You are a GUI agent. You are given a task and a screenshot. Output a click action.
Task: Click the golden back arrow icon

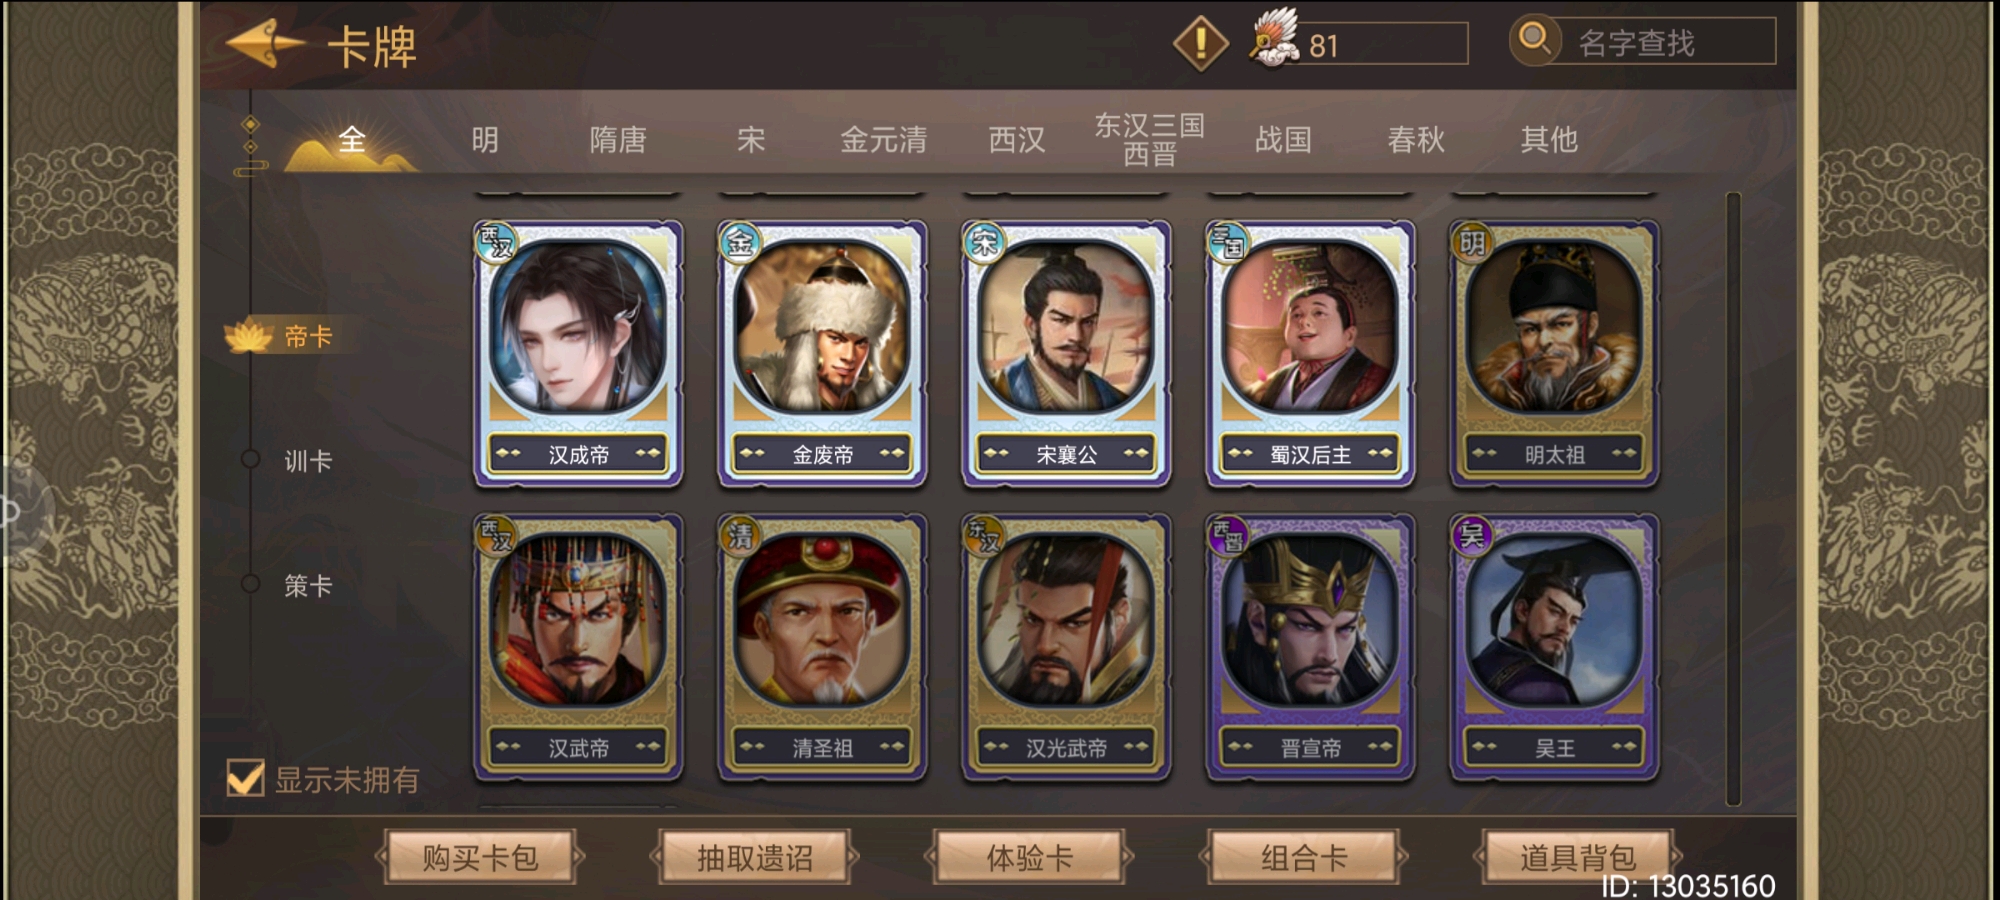point(266,44)
